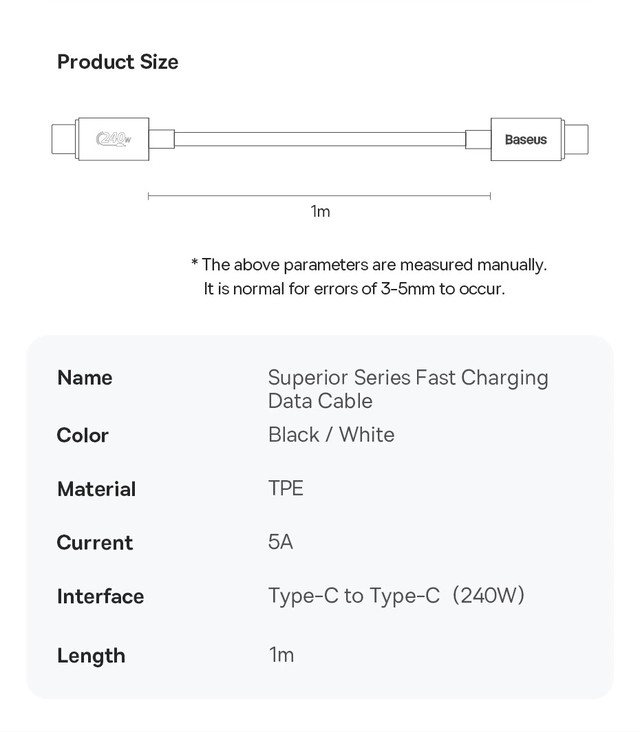Select the Color label
The image size is (640, 732).
click(83, 436)
